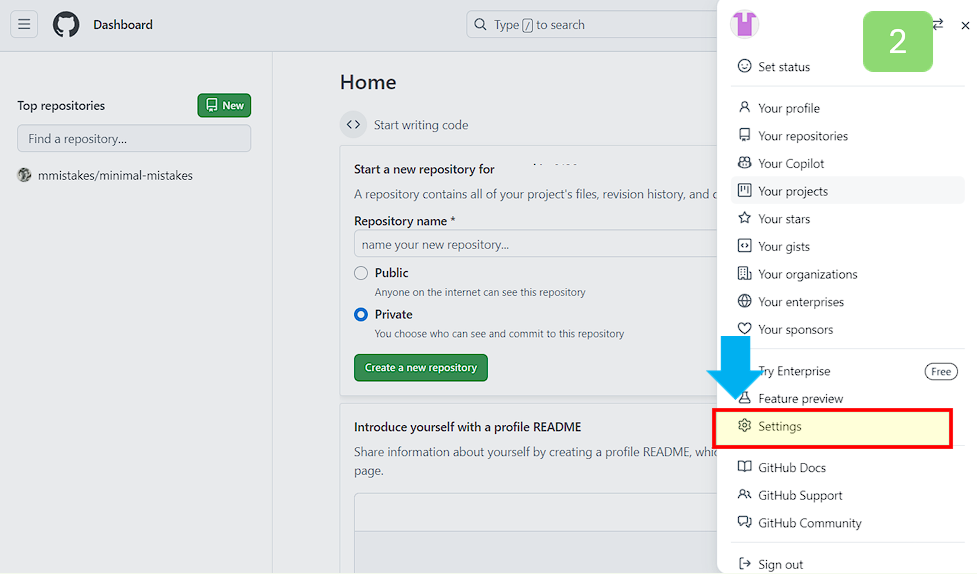Viewport: 977px width, 574px height.
Task: Click Introduce yourself with a profile README
Action: (467, 427)
